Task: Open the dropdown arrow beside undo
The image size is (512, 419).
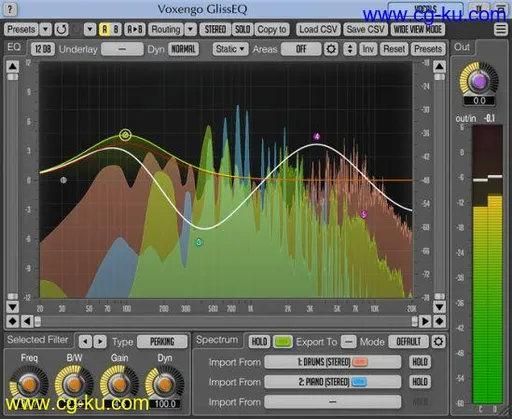Action: (90, 30)
